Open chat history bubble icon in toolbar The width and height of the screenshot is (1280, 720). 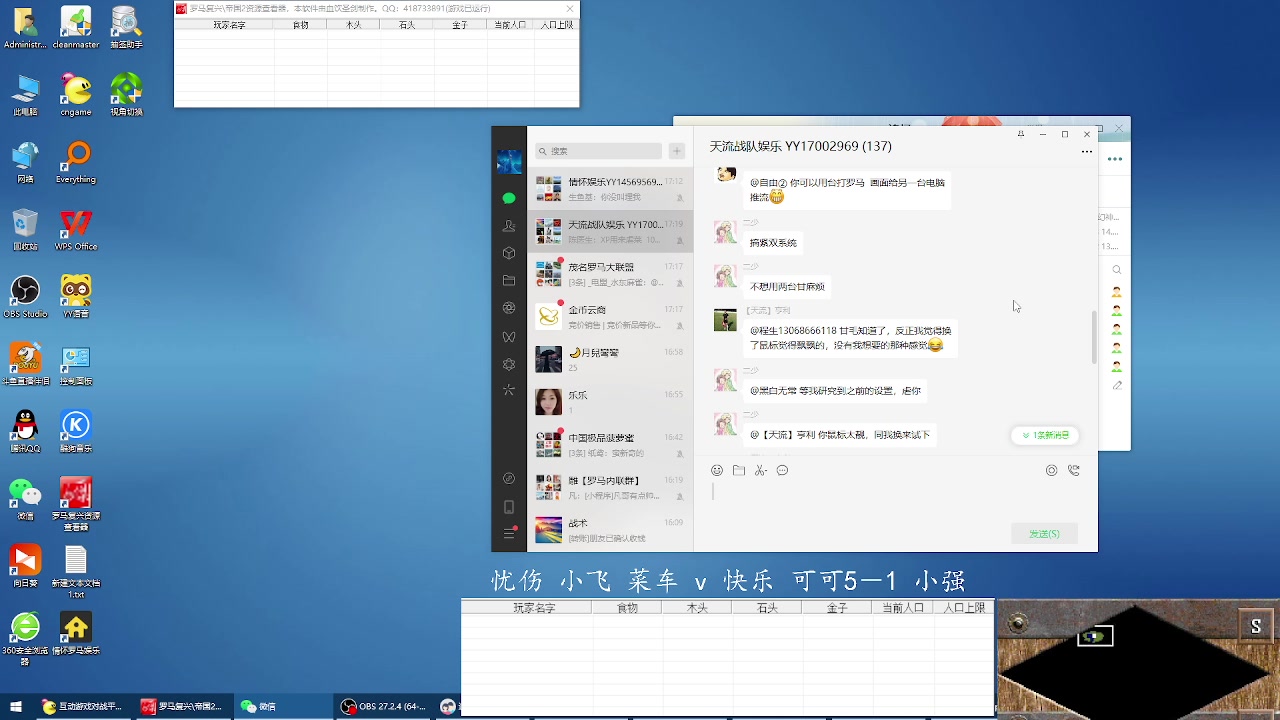782,470
